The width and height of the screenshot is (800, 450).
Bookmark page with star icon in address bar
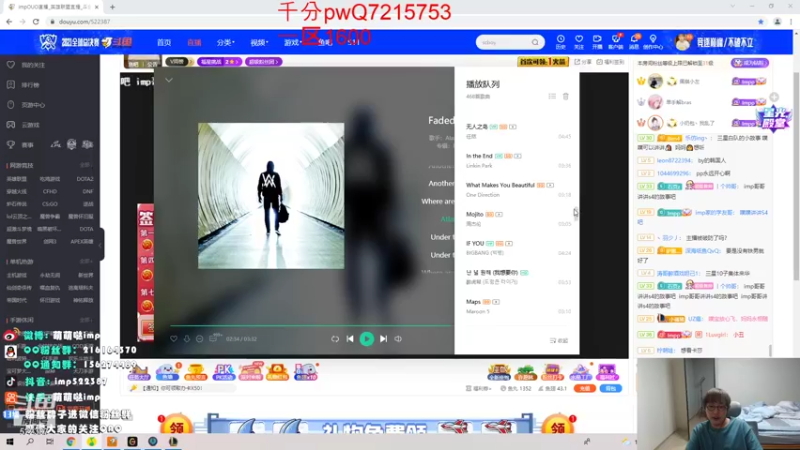pyautogui.click(x=760, y=21)
